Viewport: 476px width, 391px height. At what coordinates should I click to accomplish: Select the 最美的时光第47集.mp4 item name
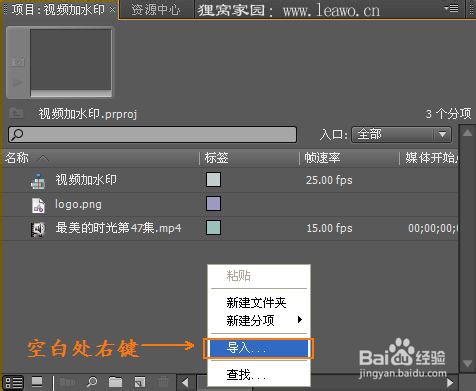(x=118, y=228)
